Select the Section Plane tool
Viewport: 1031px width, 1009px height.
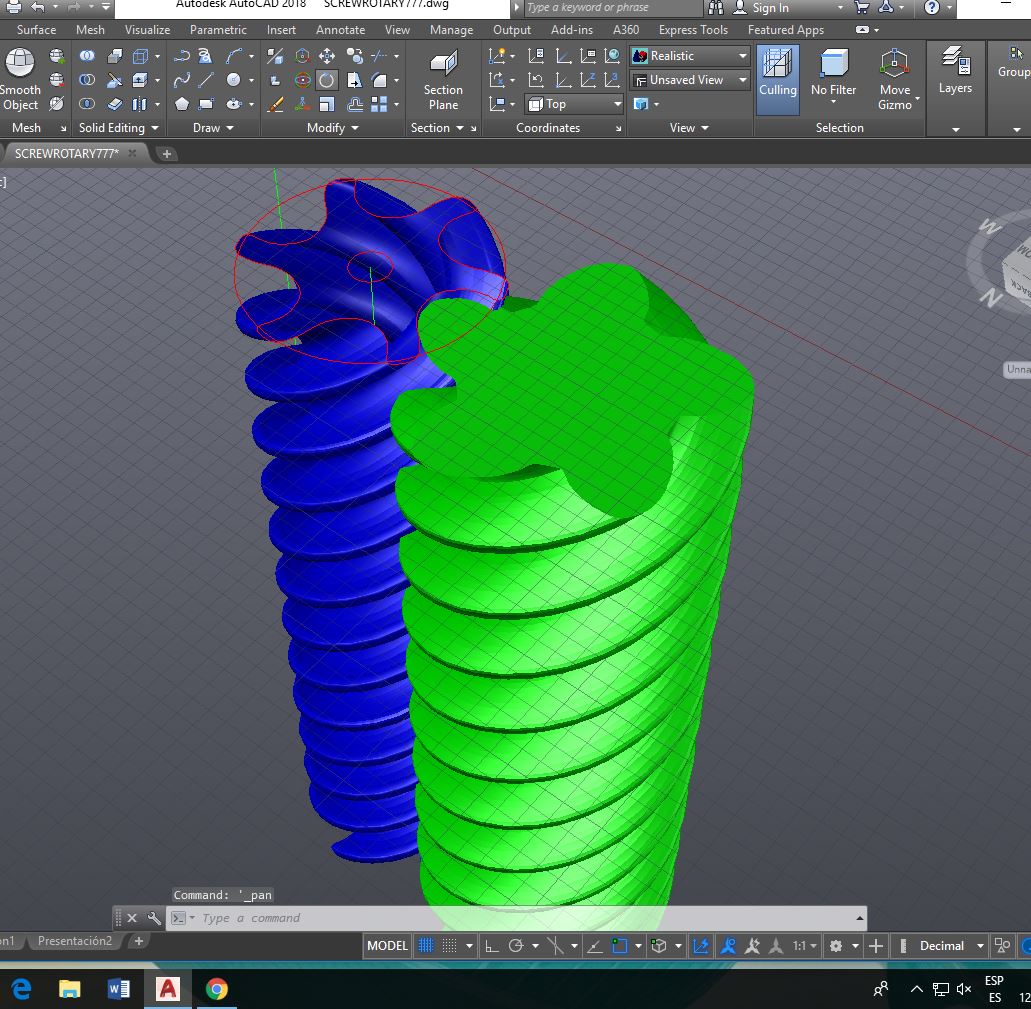pos(443,80)
